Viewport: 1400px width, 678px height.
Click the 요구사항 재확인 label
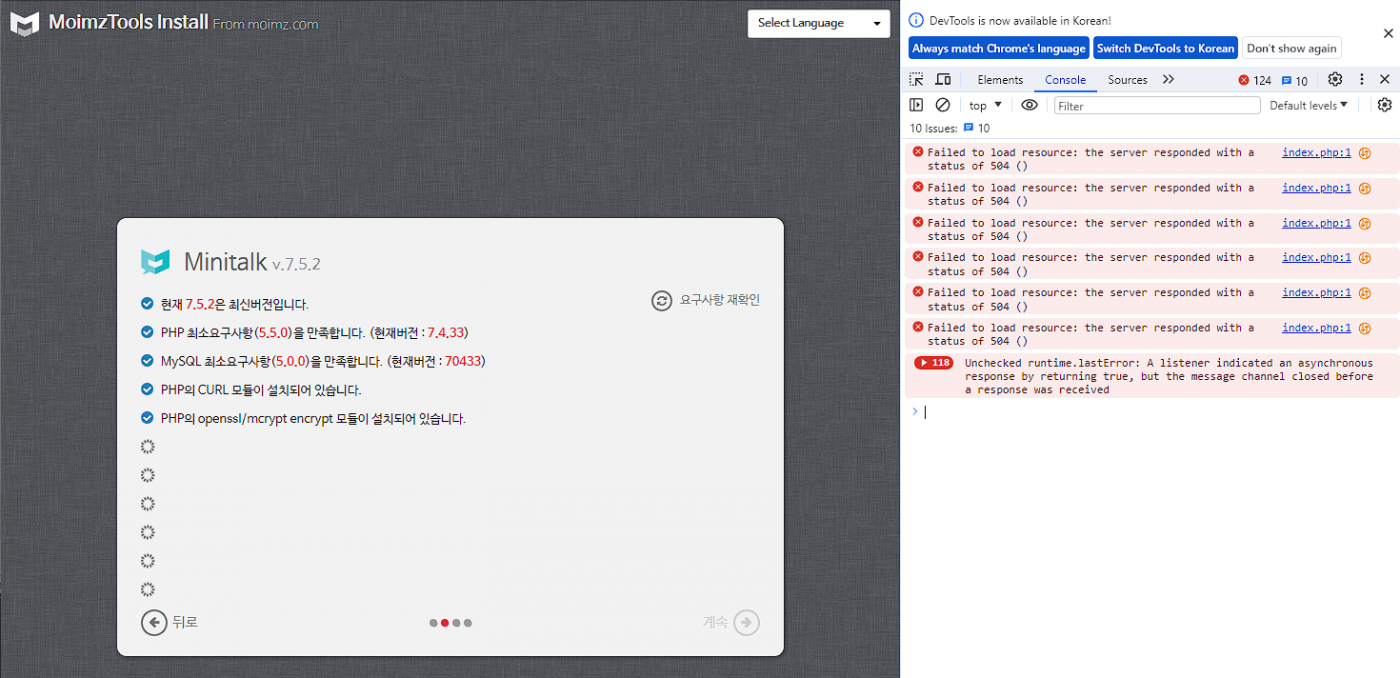click(720, 300)
